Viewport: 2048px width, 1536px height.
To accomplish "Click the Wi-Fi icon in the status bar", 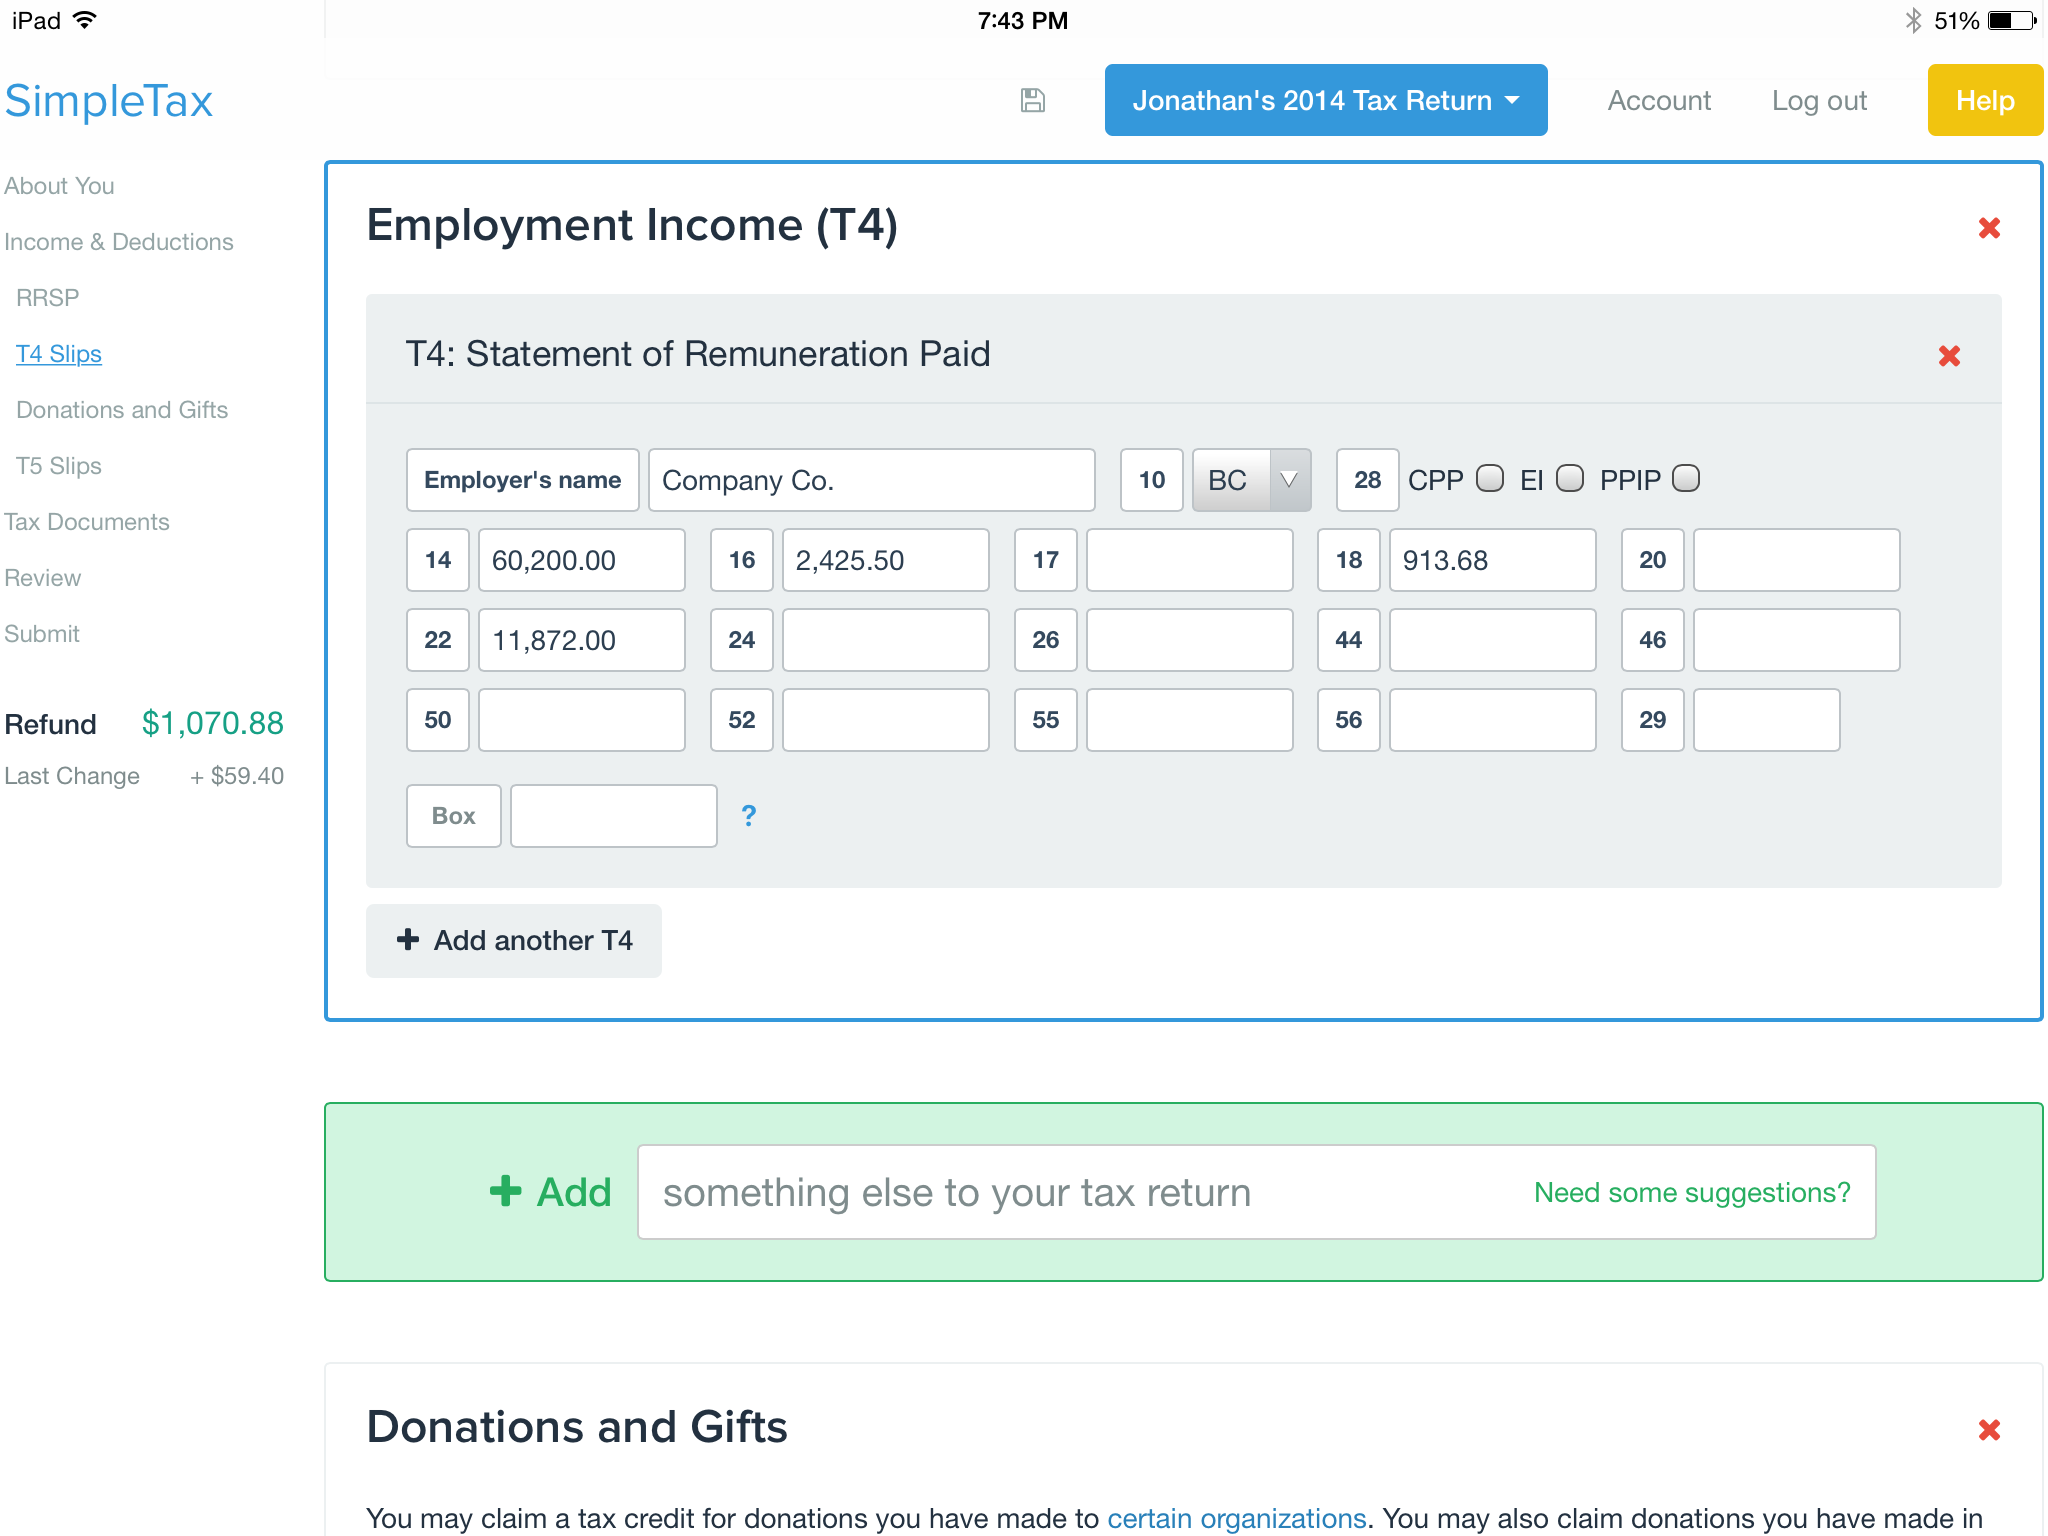I will [86, 19].
